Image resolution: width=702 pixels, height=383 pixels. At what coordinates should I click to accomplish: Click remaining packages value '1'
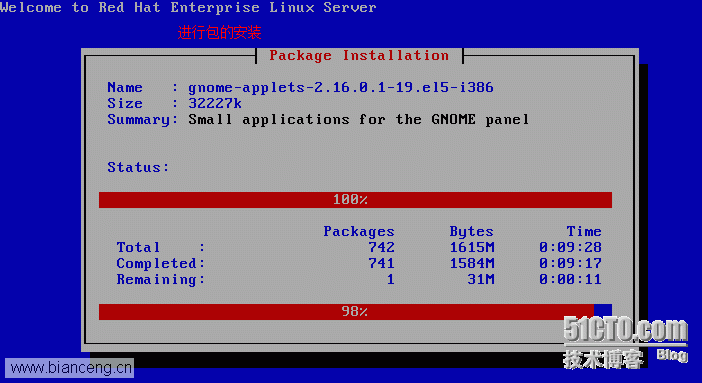pos(391,280)
